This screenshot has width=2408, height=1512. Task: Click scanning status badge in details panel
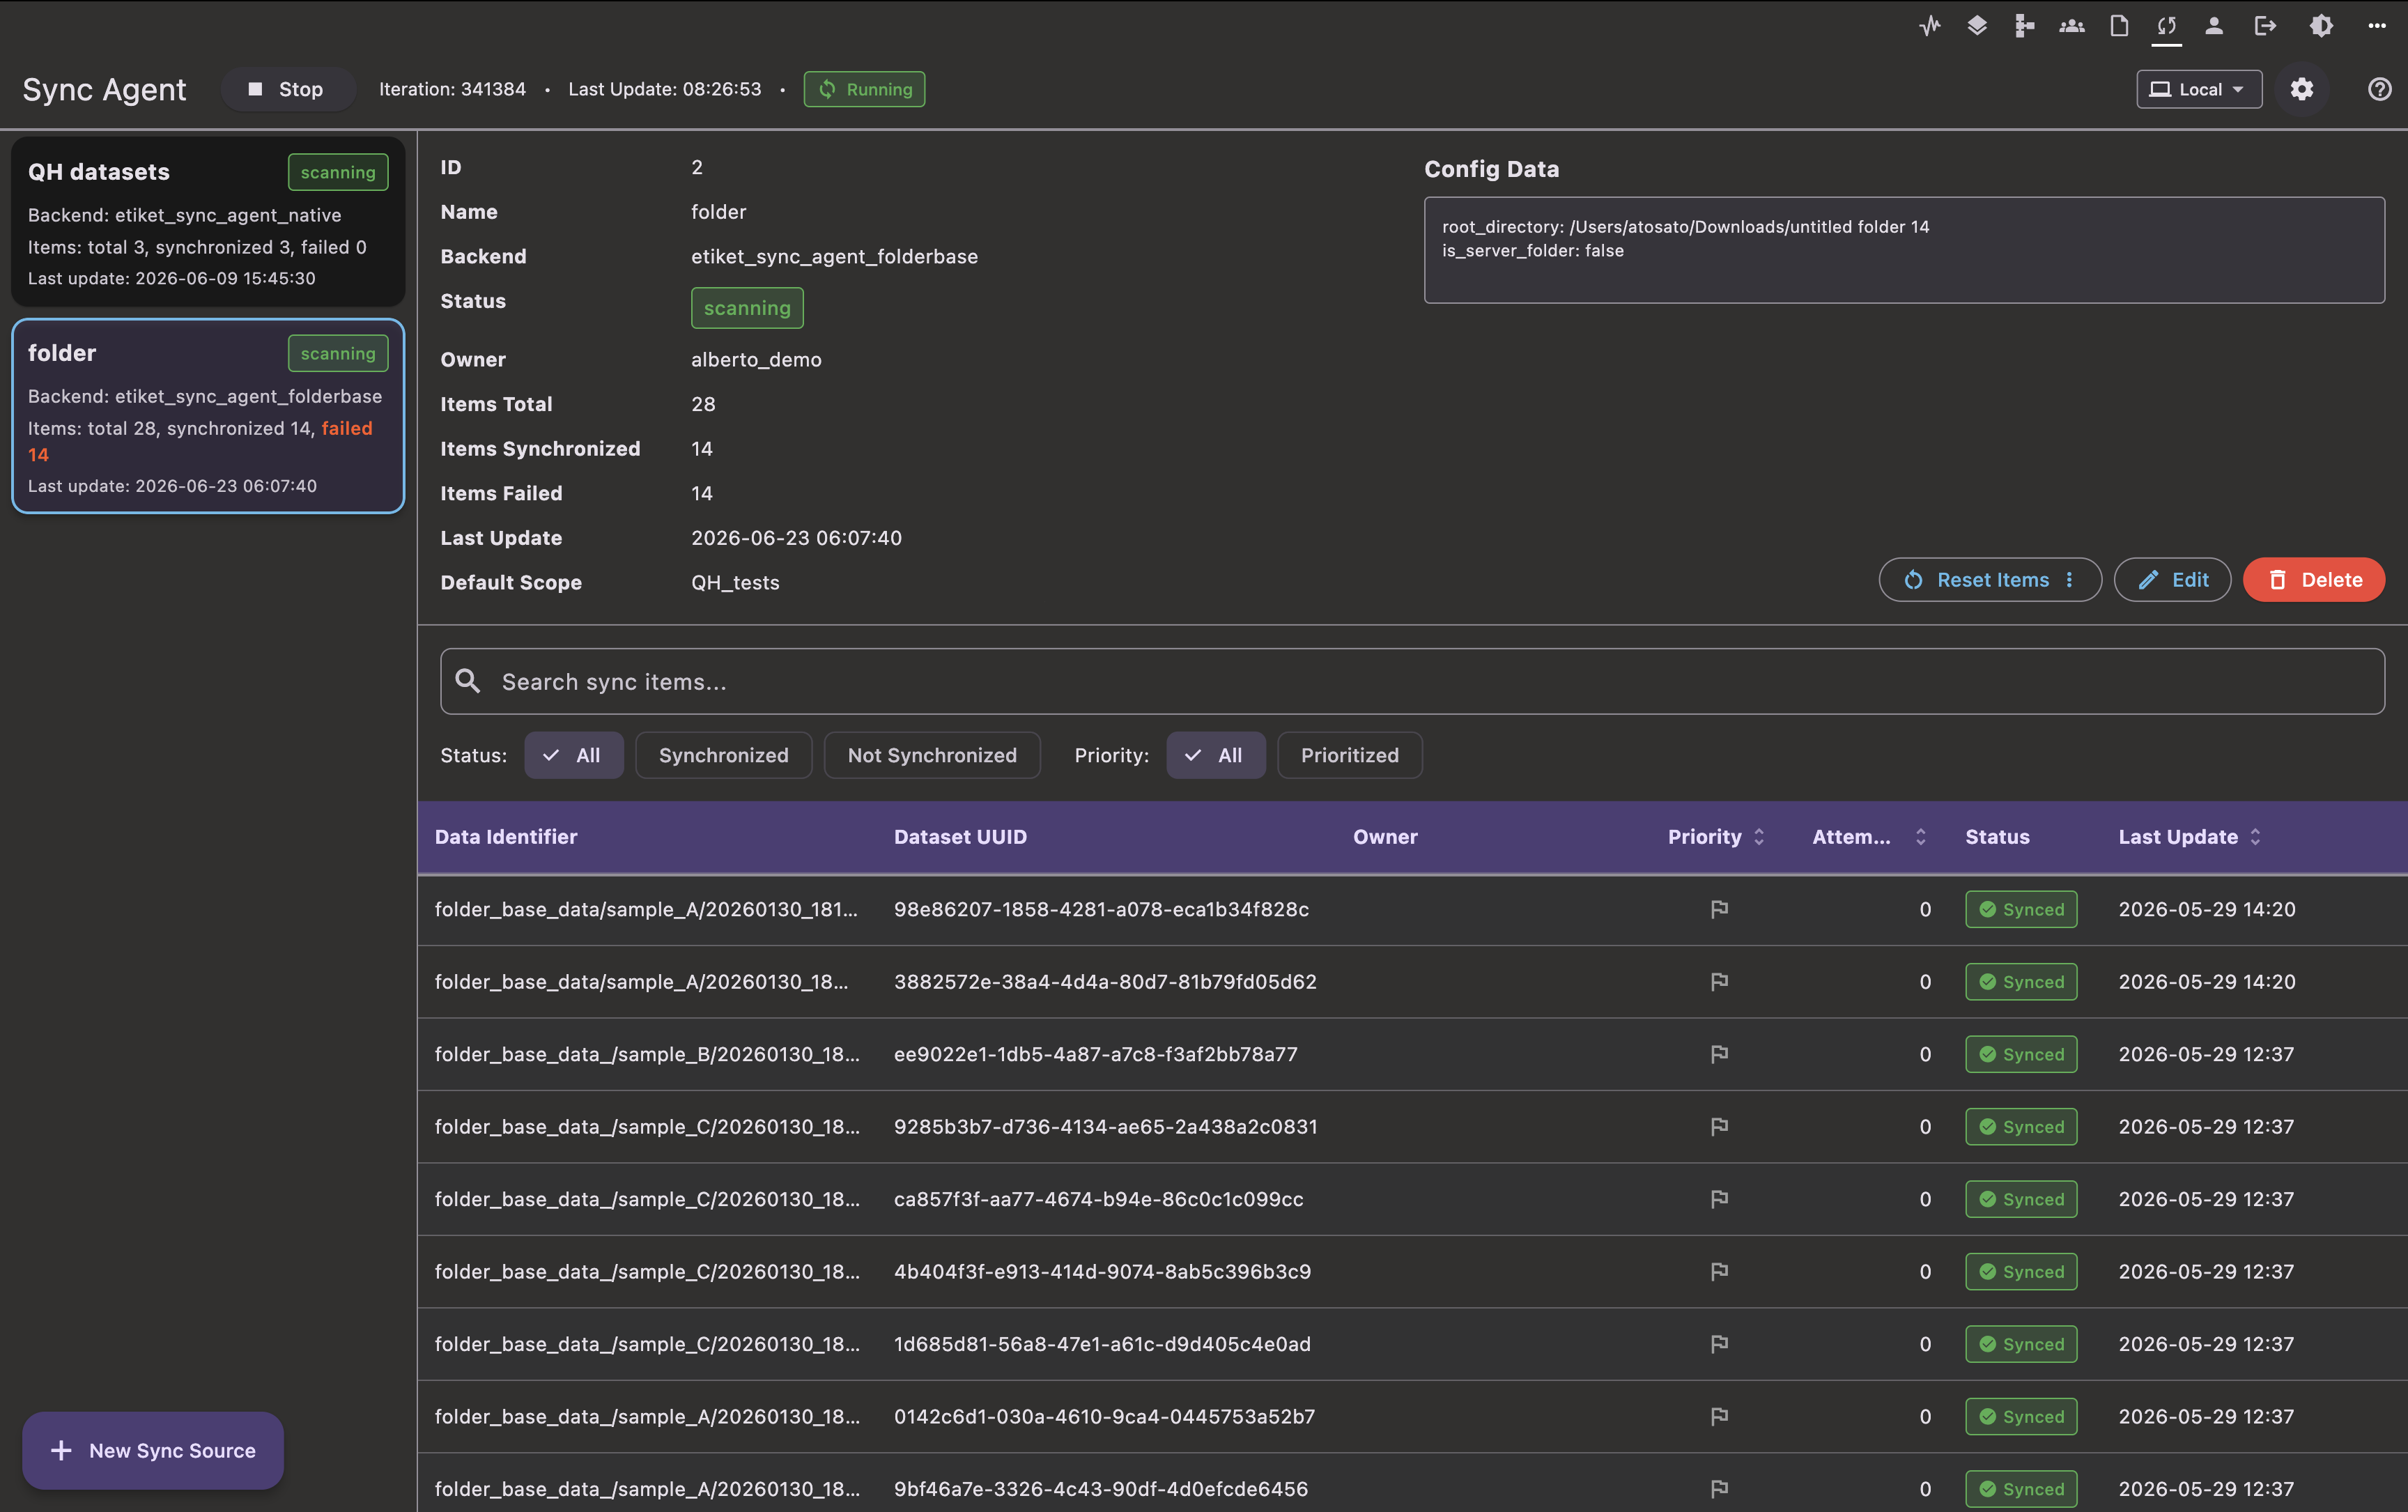(x=747, y=308)
